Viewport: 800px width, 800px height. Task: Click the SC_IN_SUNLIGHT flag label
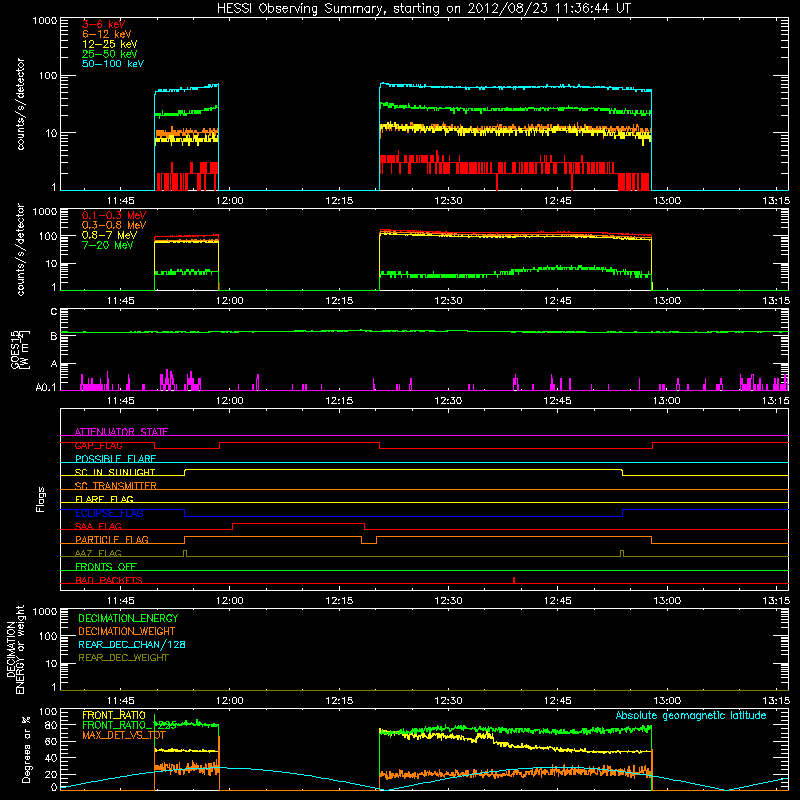(115, 472)
